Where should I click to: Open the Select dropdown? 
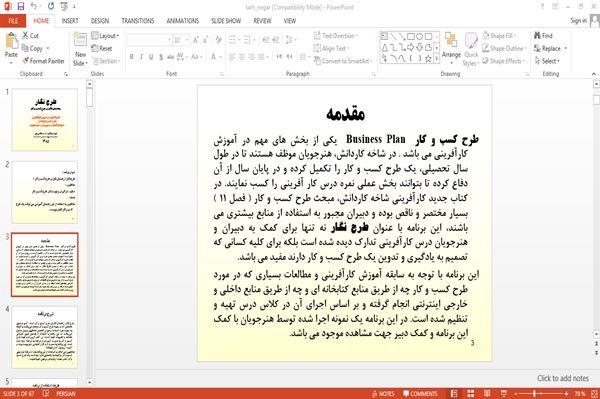[548, 61]
